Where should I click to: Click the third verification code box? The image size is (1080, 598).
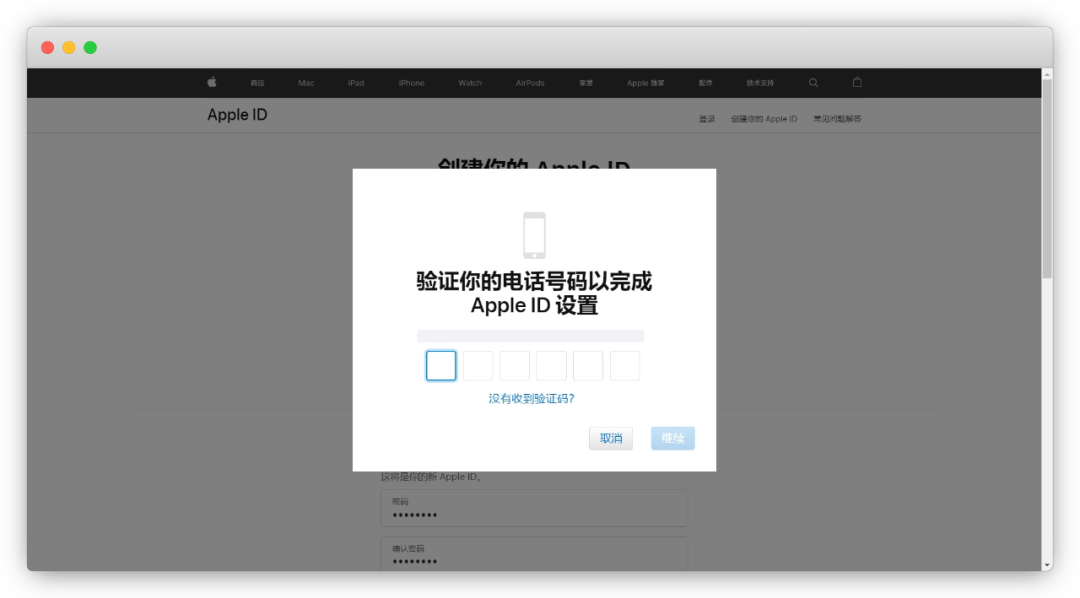pyautogui.click(x=515, y=366)
